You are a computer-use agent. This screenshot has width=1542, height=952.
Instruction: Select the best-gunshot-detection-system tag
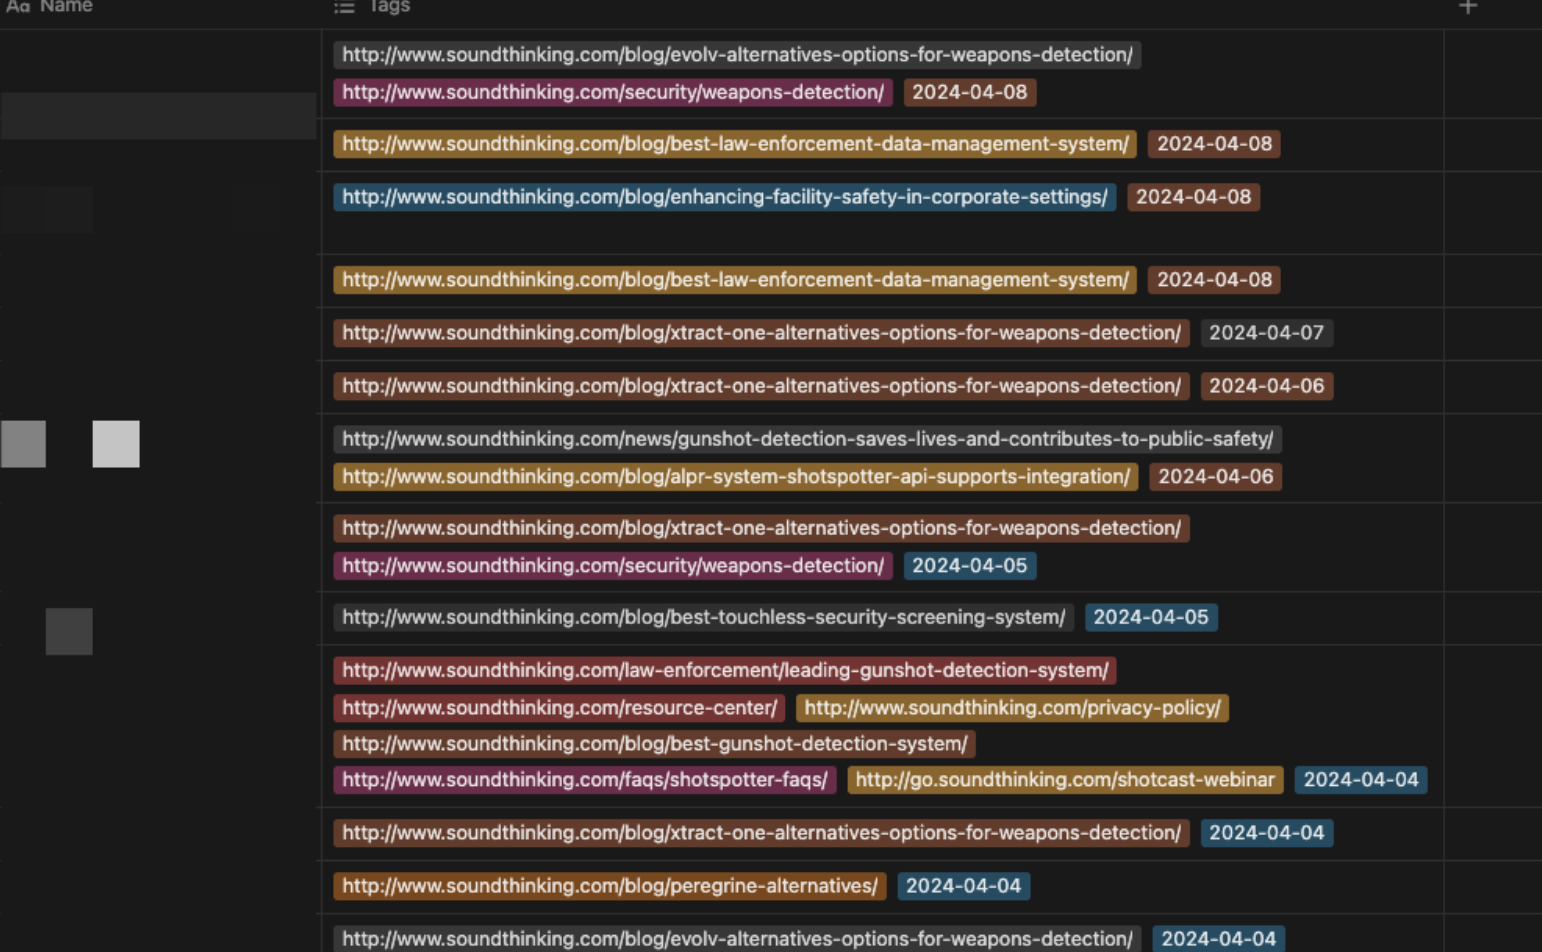(x=655, y=744)
